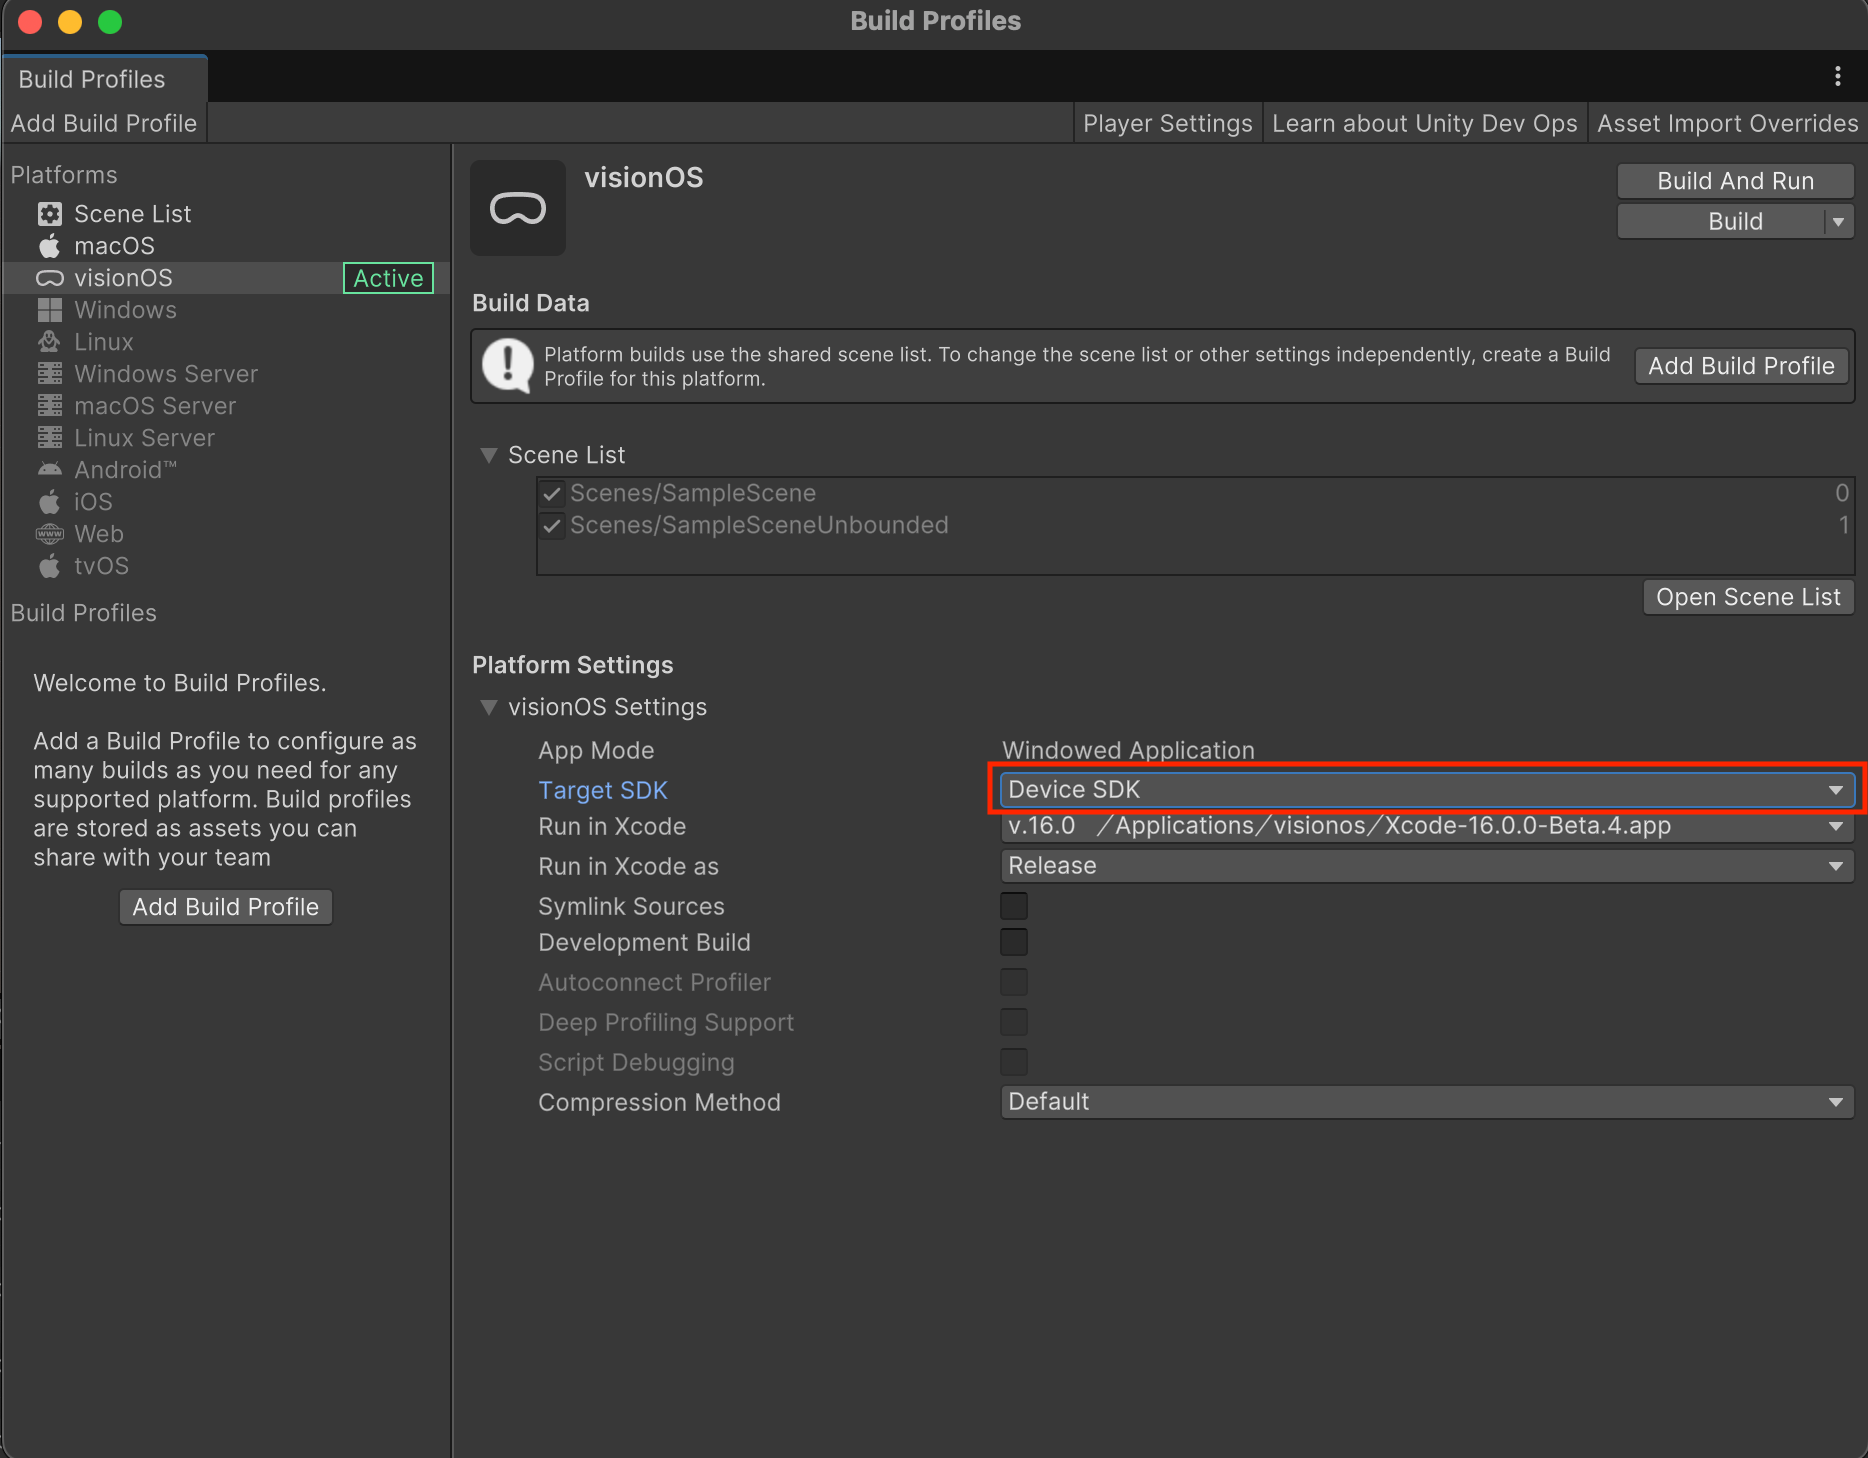Click the macOS Apple logo icon
The image size is (1868, 1458).
(50, 245)
